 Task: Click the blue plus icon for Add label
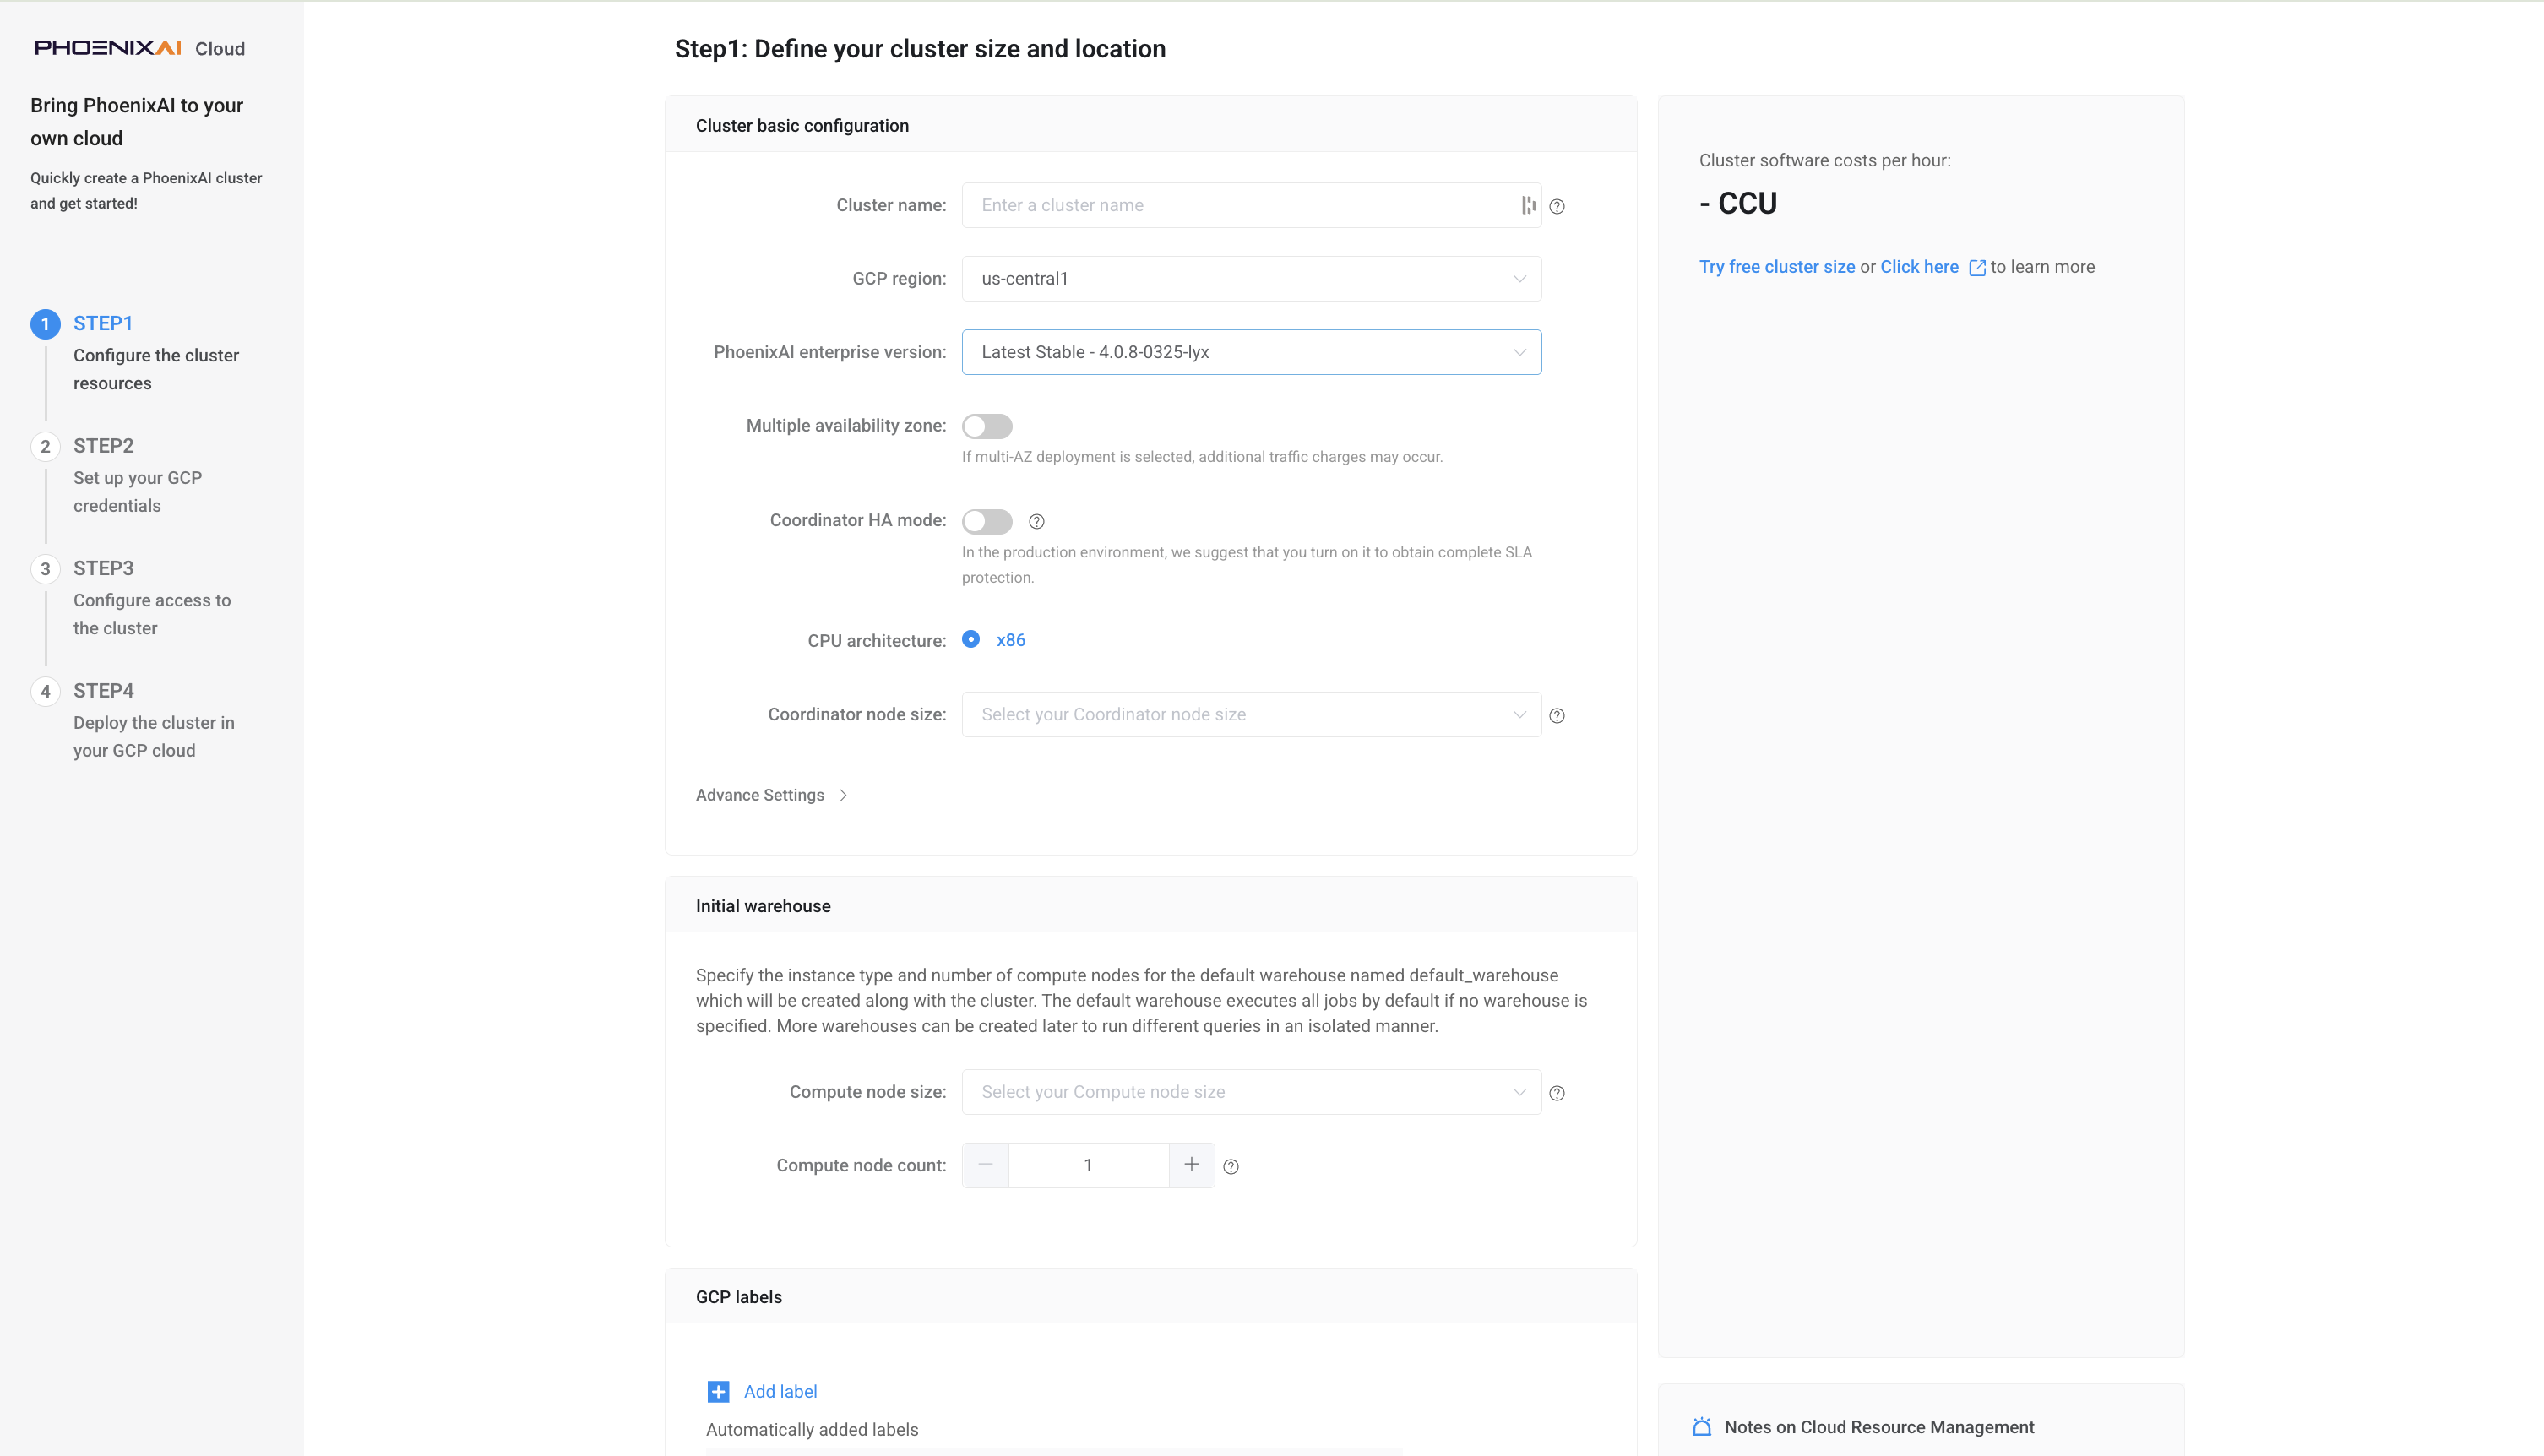[718, 1391]
